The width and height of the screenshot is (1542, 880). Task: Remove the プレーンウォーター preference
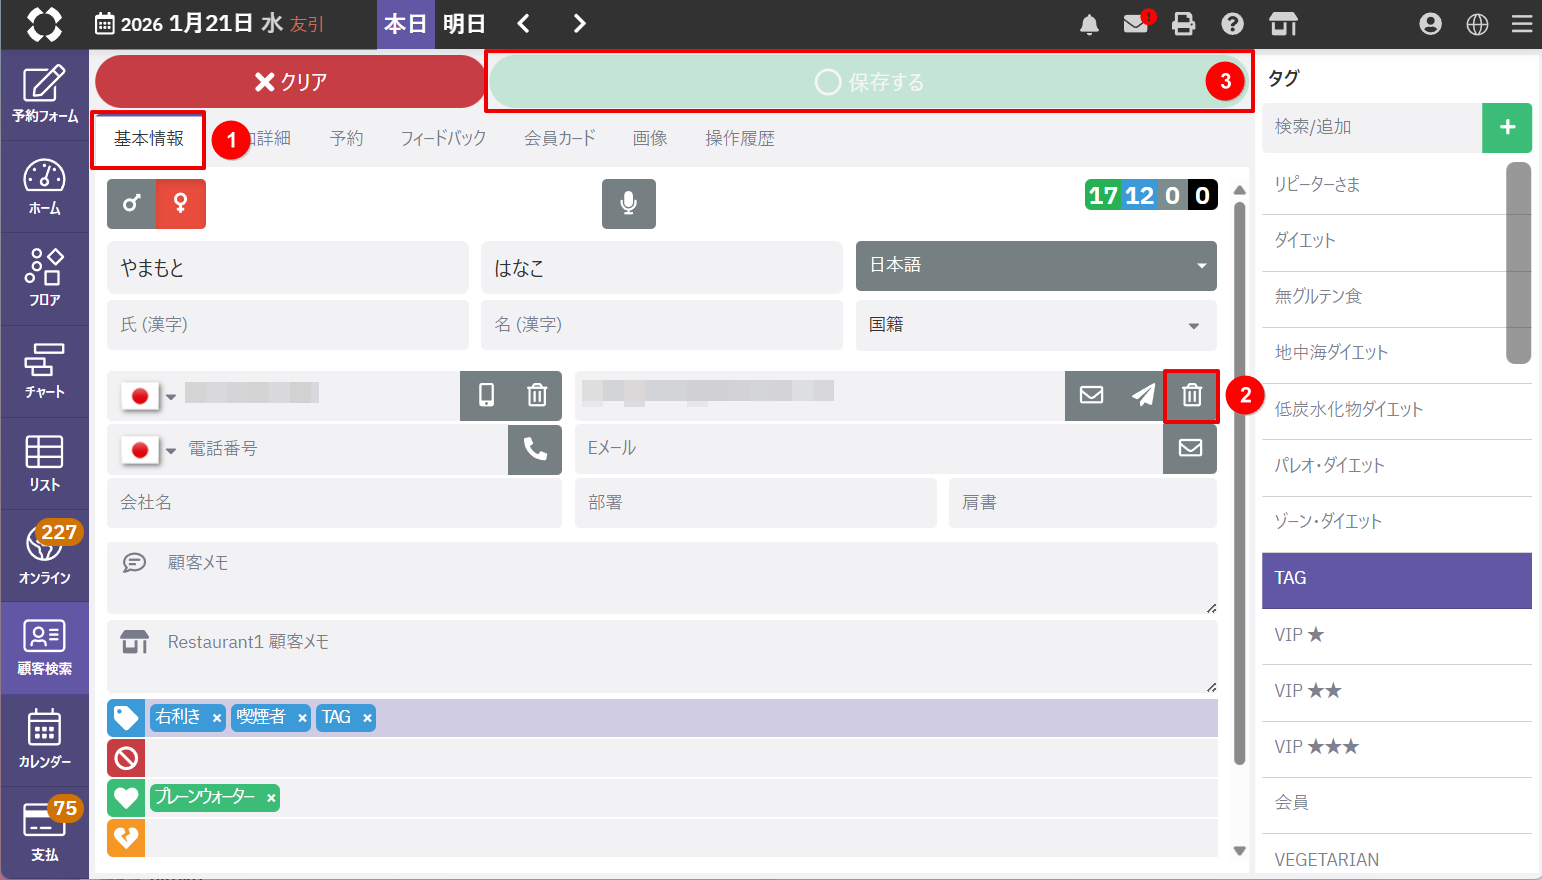pyautogui.click(x=271, y=798)
